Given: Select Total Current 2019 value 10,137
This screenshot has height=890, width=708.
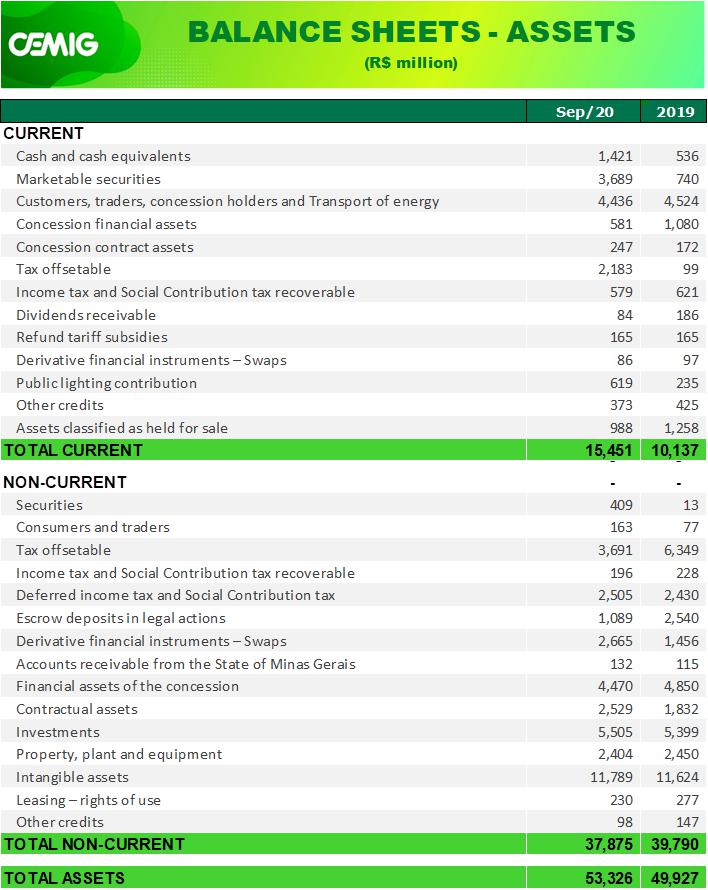Looking at the screenshot, I should tap(675, 450).
